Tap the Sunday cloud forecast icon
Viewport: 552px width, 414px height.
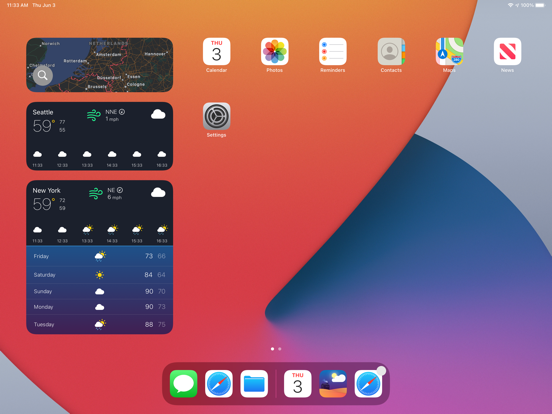pyautogui.click(x=100, y=291)
